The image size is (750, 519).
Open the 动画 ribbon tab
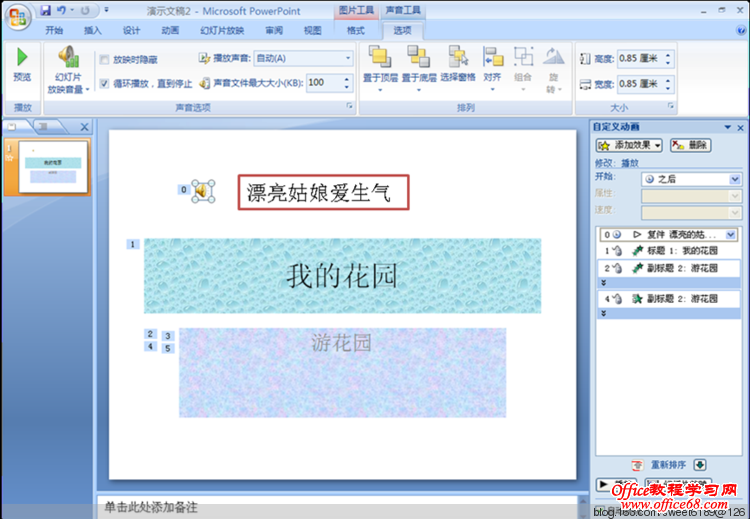click(170, 31)
